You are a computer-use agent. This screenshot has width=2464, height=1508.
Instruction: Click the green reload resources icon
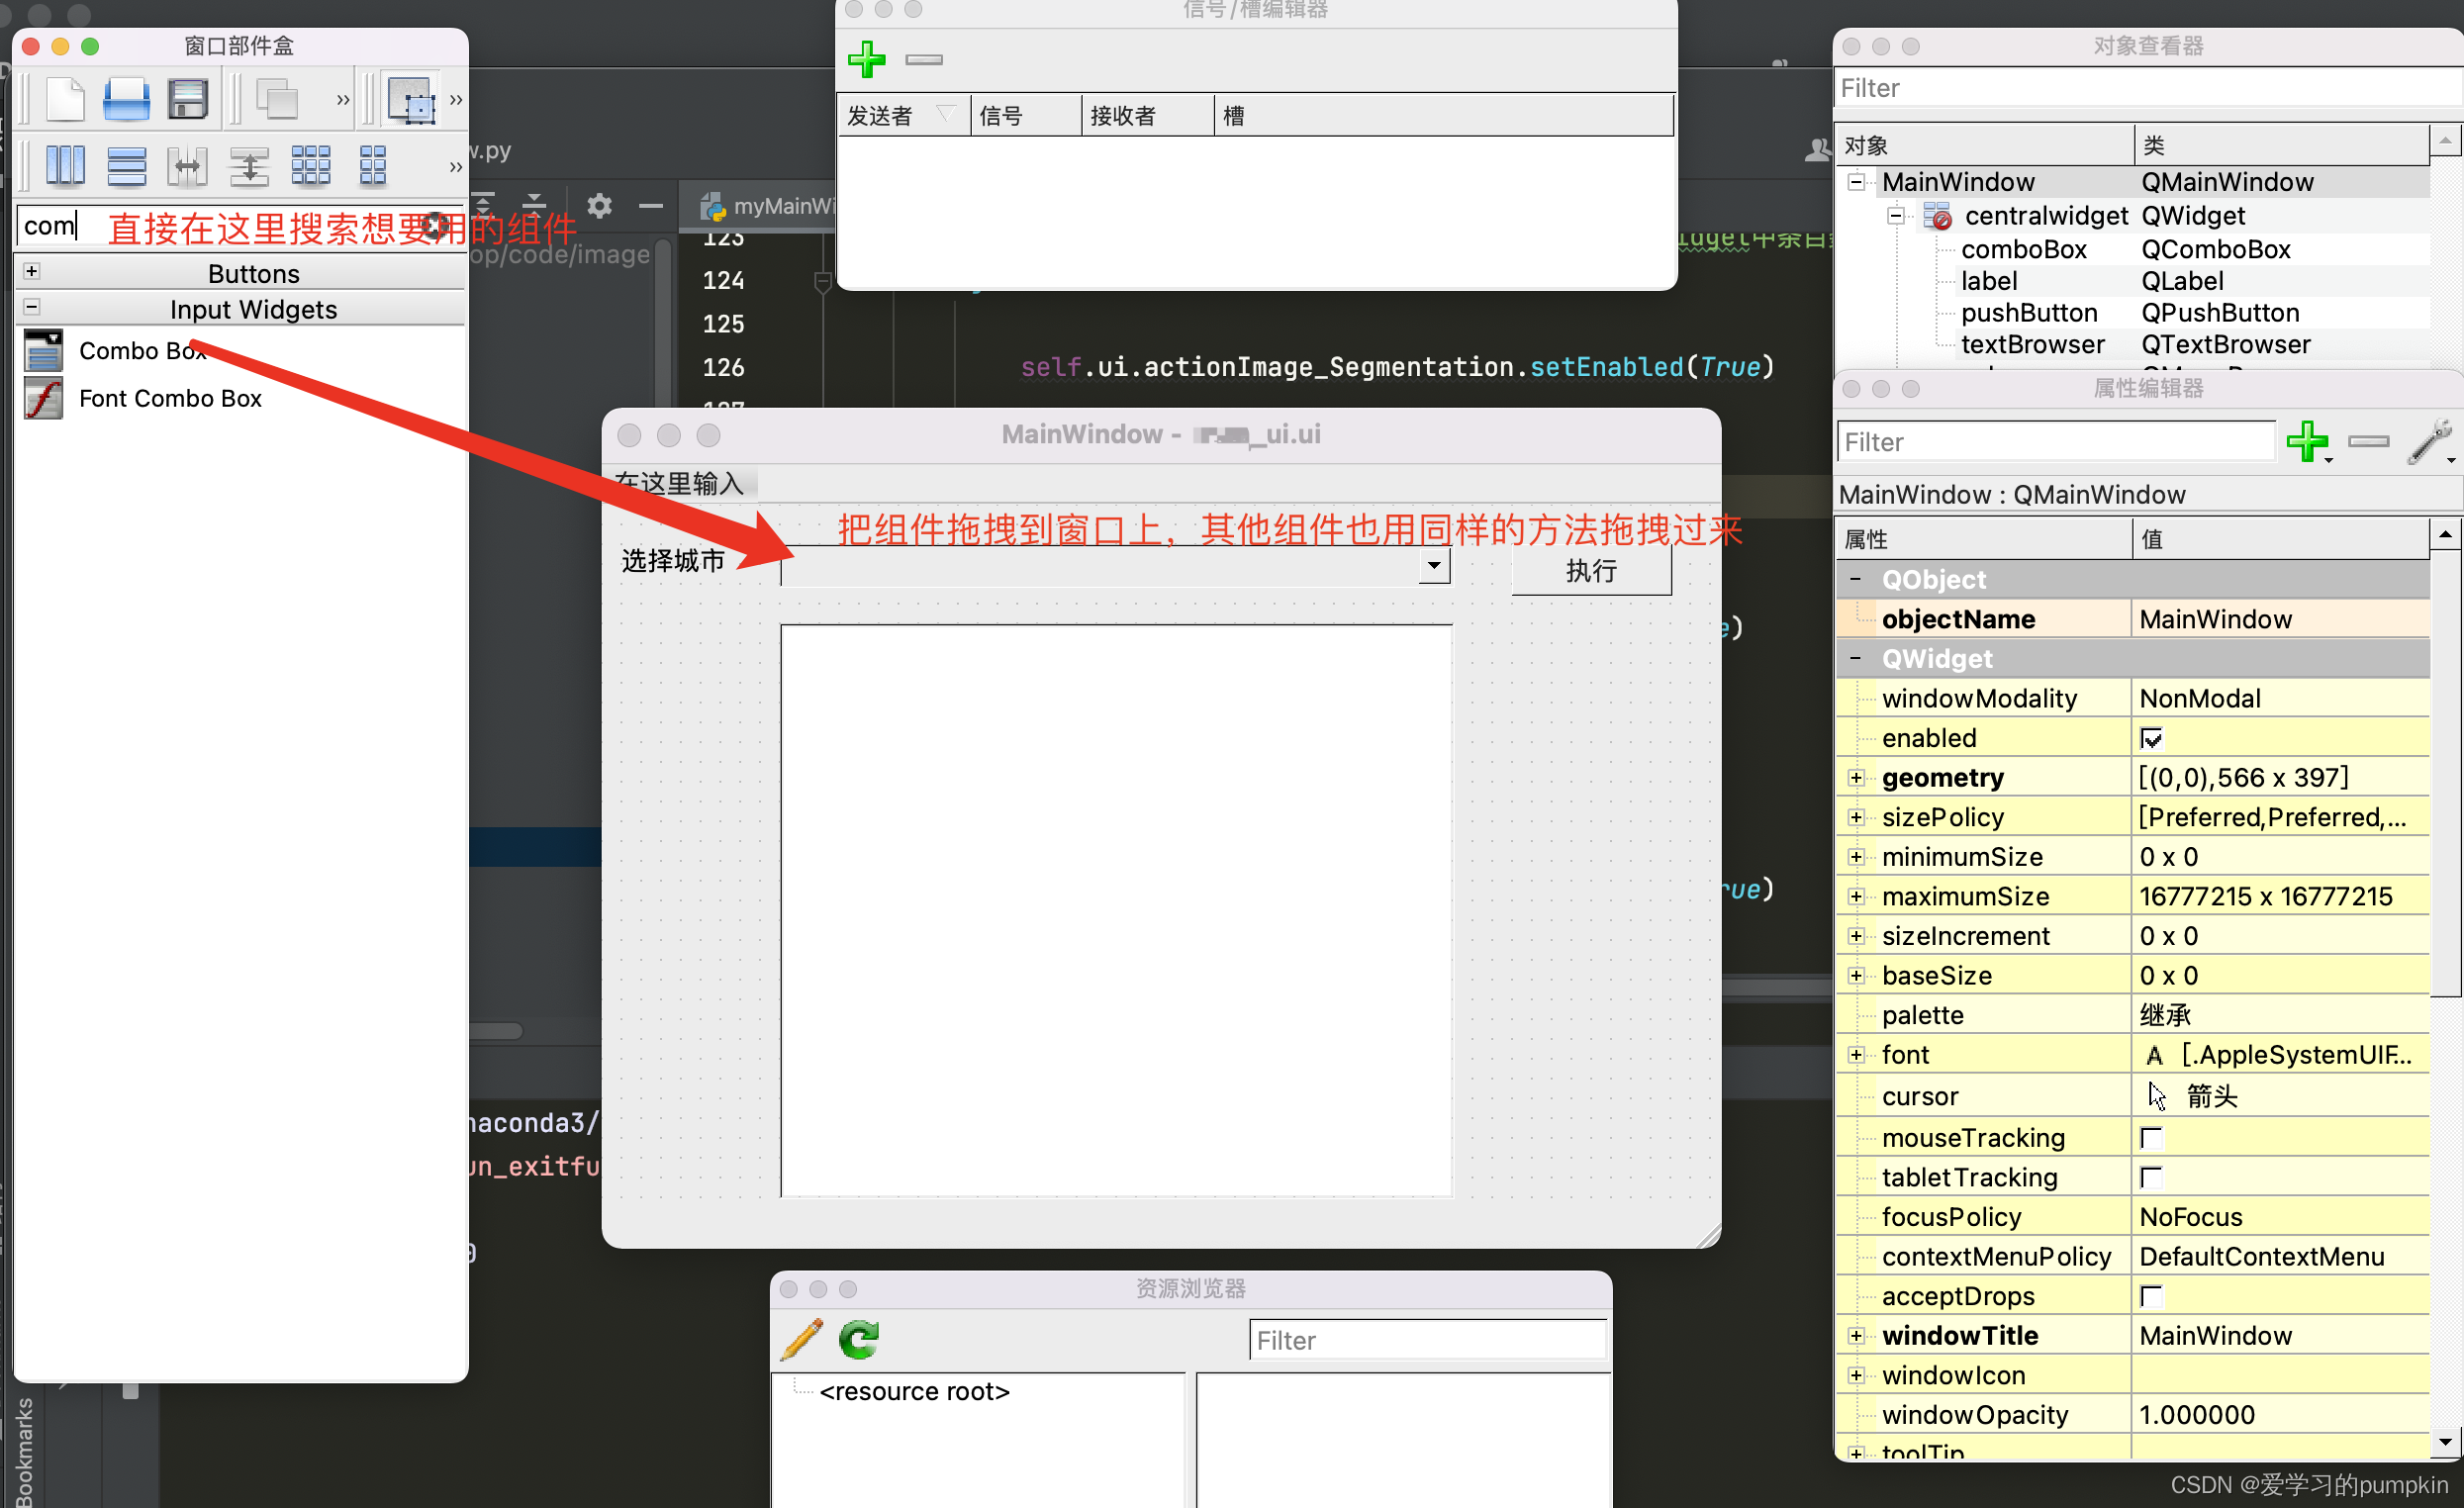point(858,1340)
